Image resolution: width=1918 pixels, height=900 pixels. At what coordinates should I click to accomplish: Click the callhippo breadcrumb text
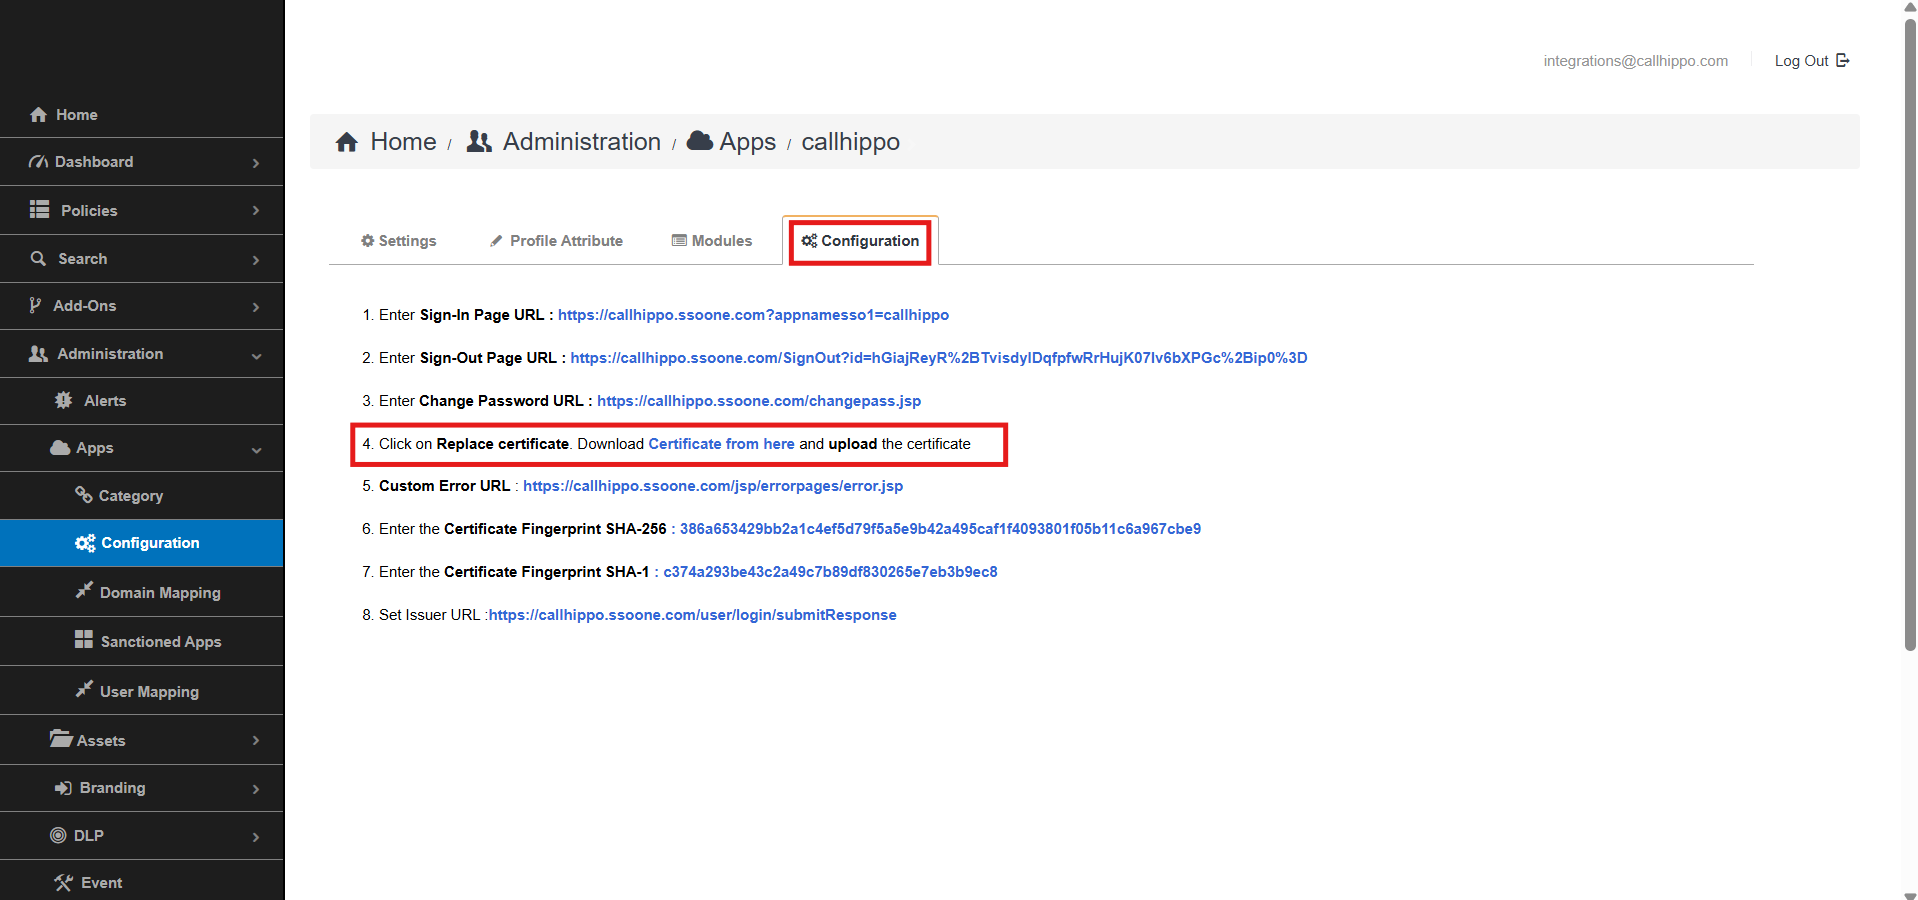(x=850, y=142)
